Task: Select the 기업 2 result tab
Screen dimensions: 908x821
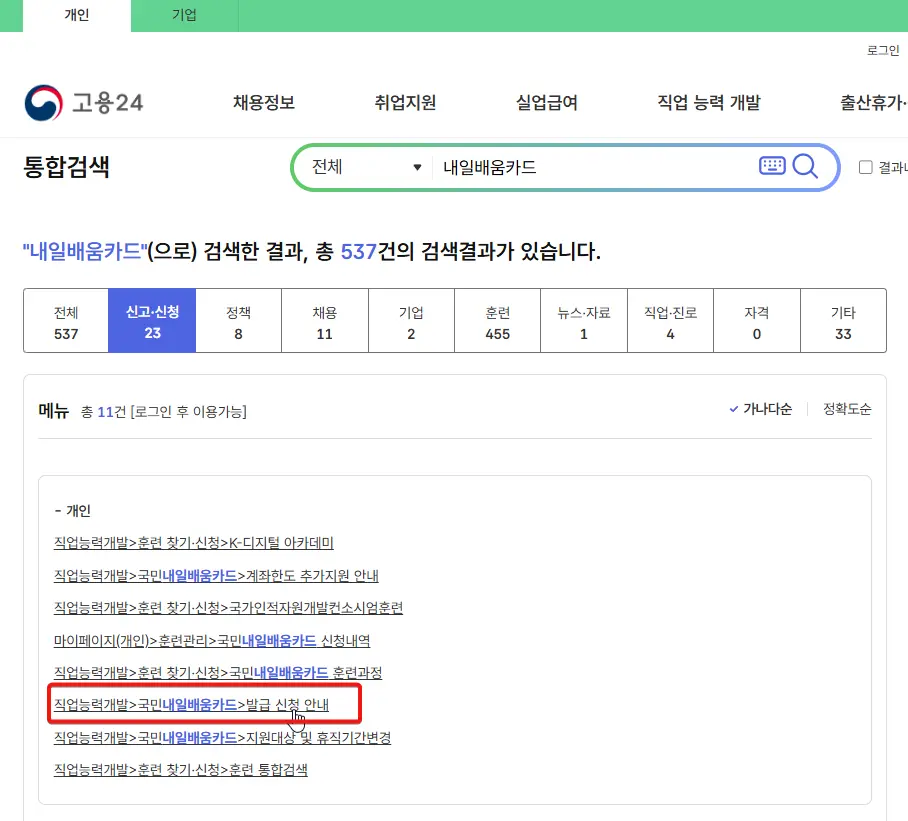Action: pos(411,321)
